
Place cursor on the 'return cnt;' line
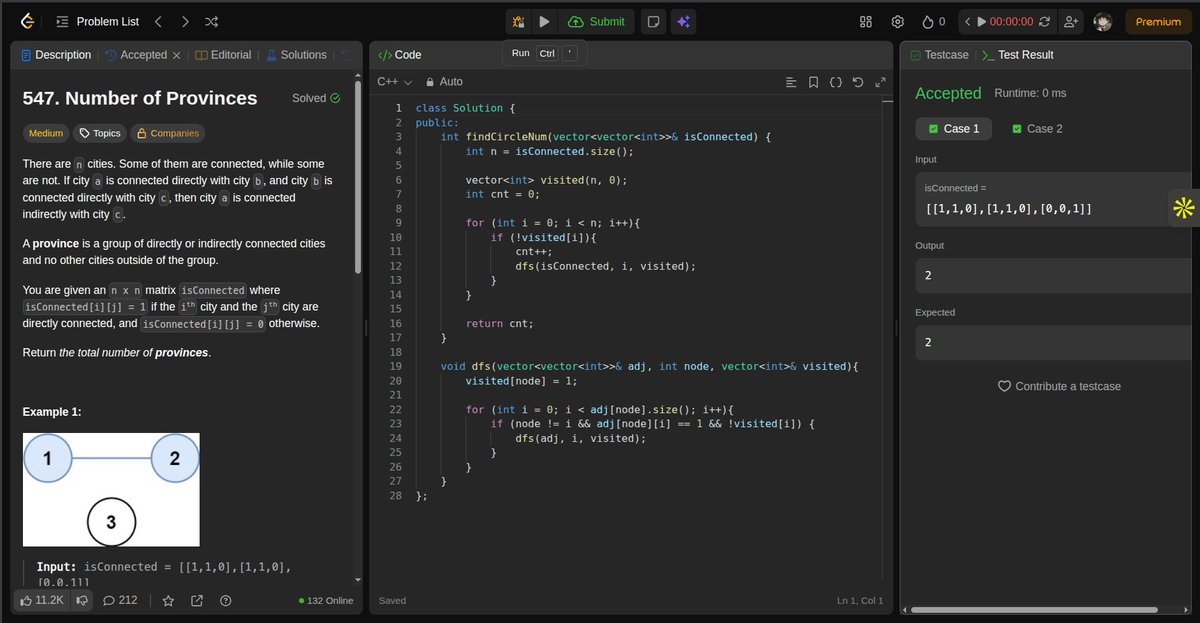(x=499, y=324)
